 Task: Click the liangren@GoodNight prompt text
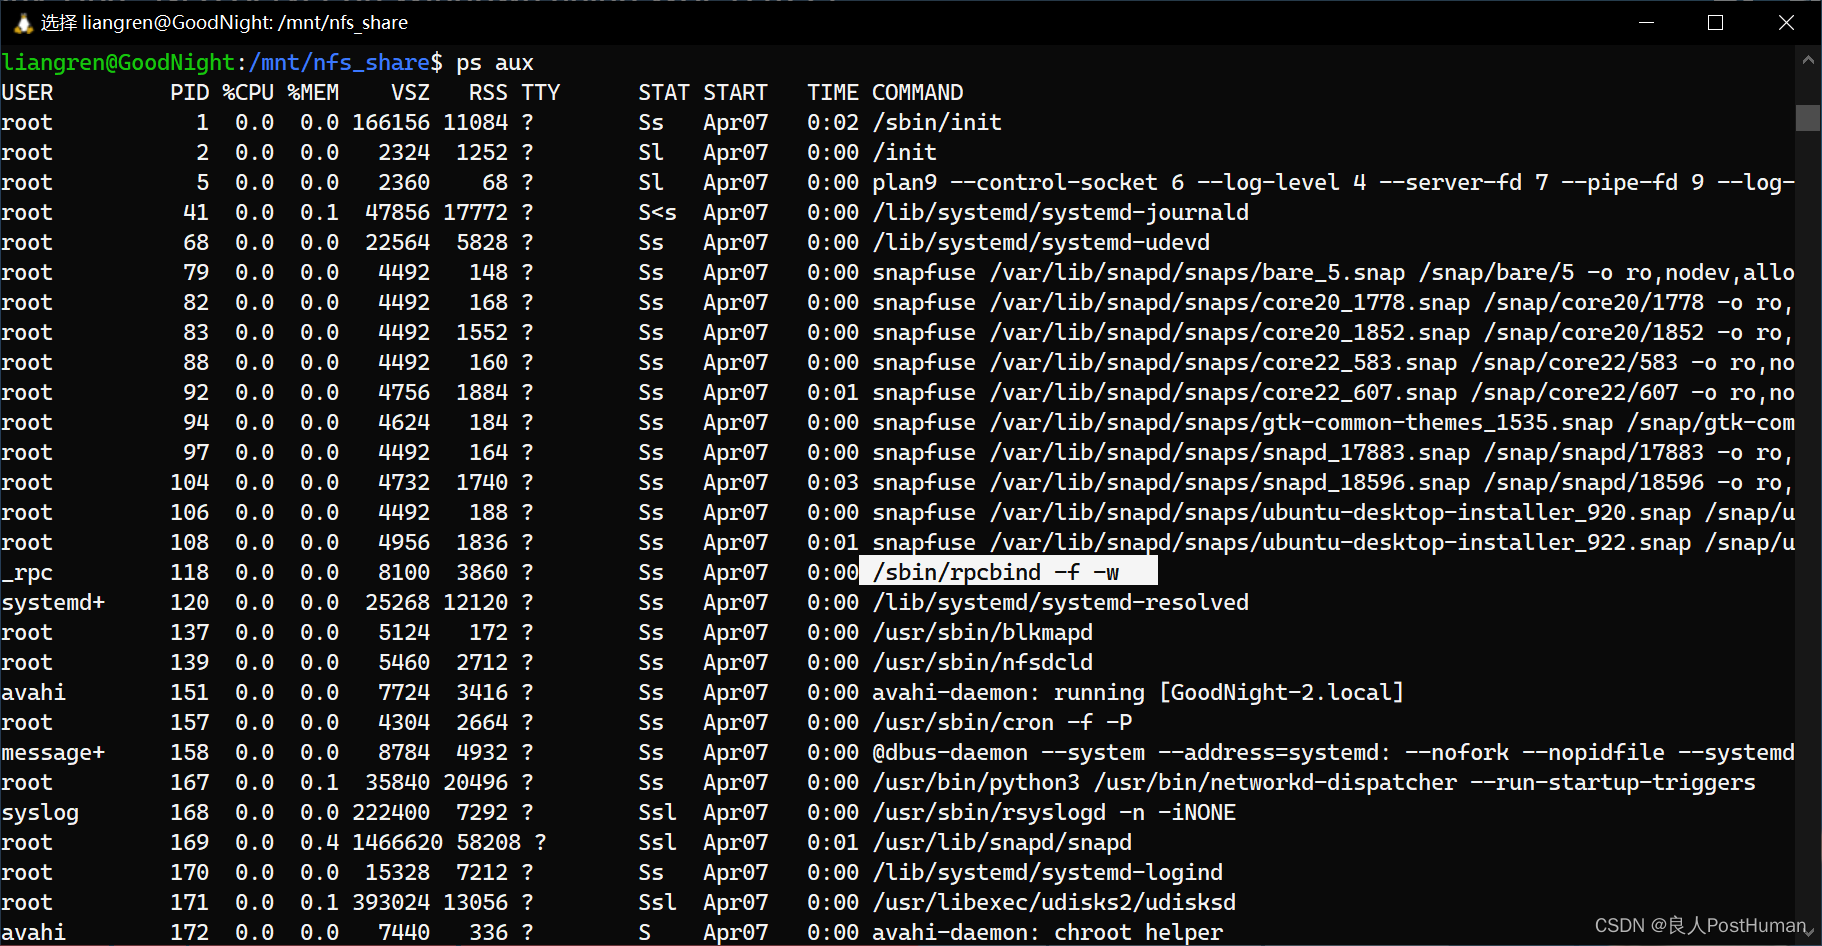point(118,62)
